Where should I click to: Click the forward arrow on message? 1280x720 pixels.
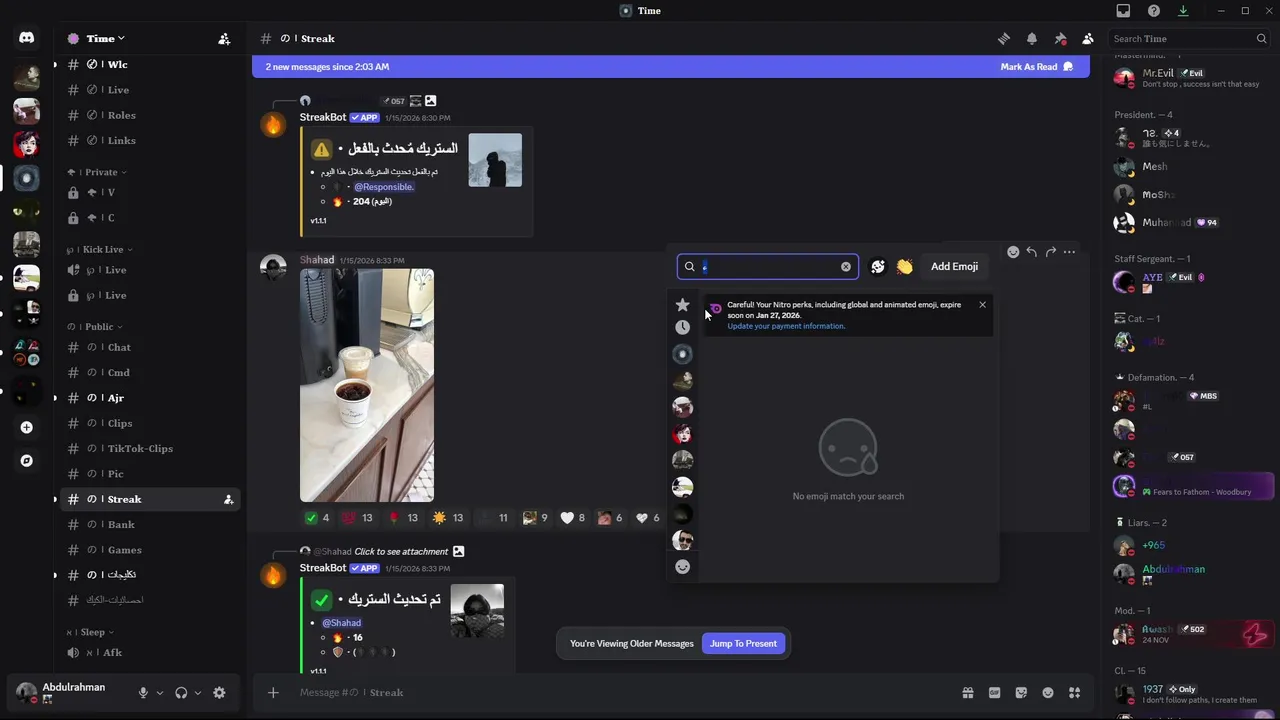pos(1050,252)
